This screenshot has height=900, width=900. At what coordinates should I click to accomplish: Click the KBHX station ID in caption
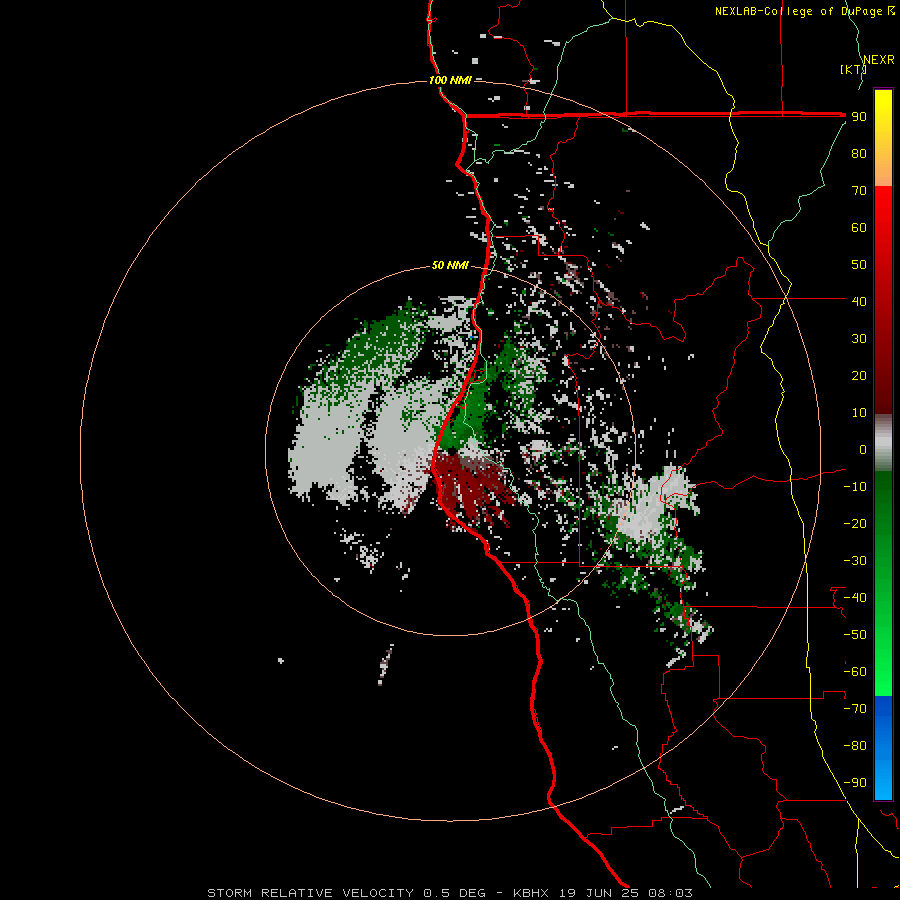coord(530,893)
